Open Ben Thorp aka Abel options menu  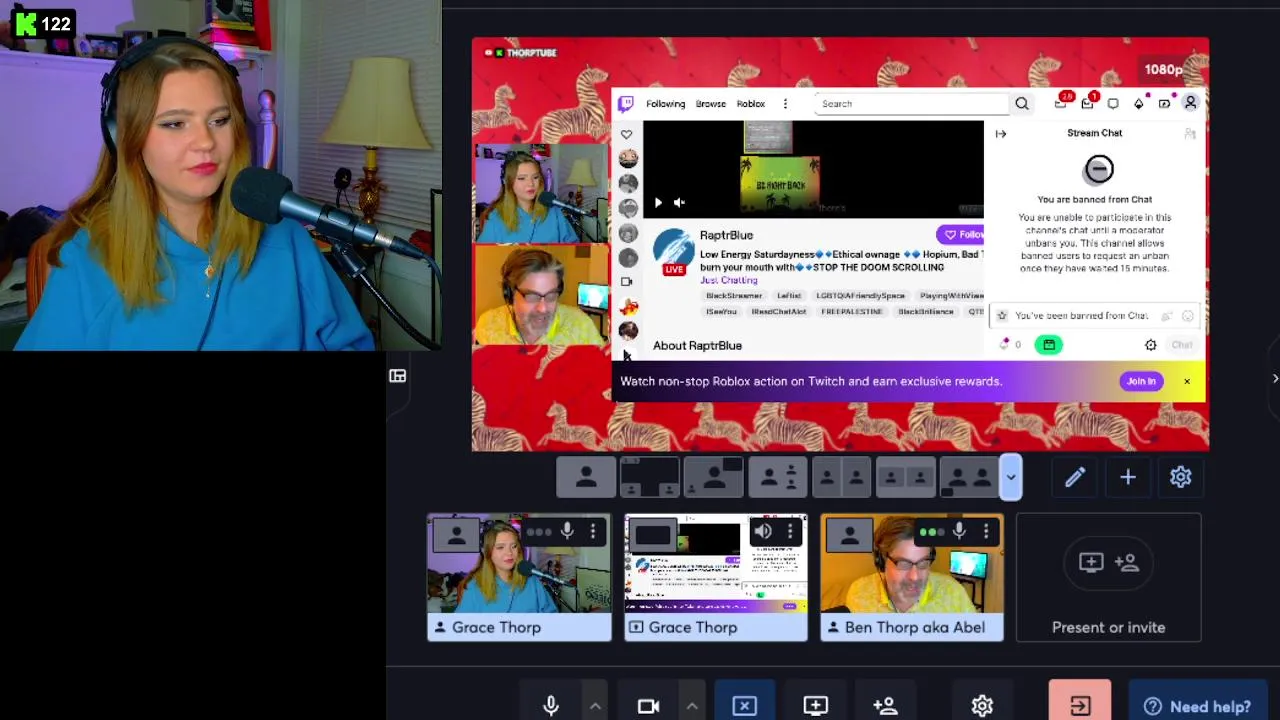pyautogui.click(x=986, y=531)
